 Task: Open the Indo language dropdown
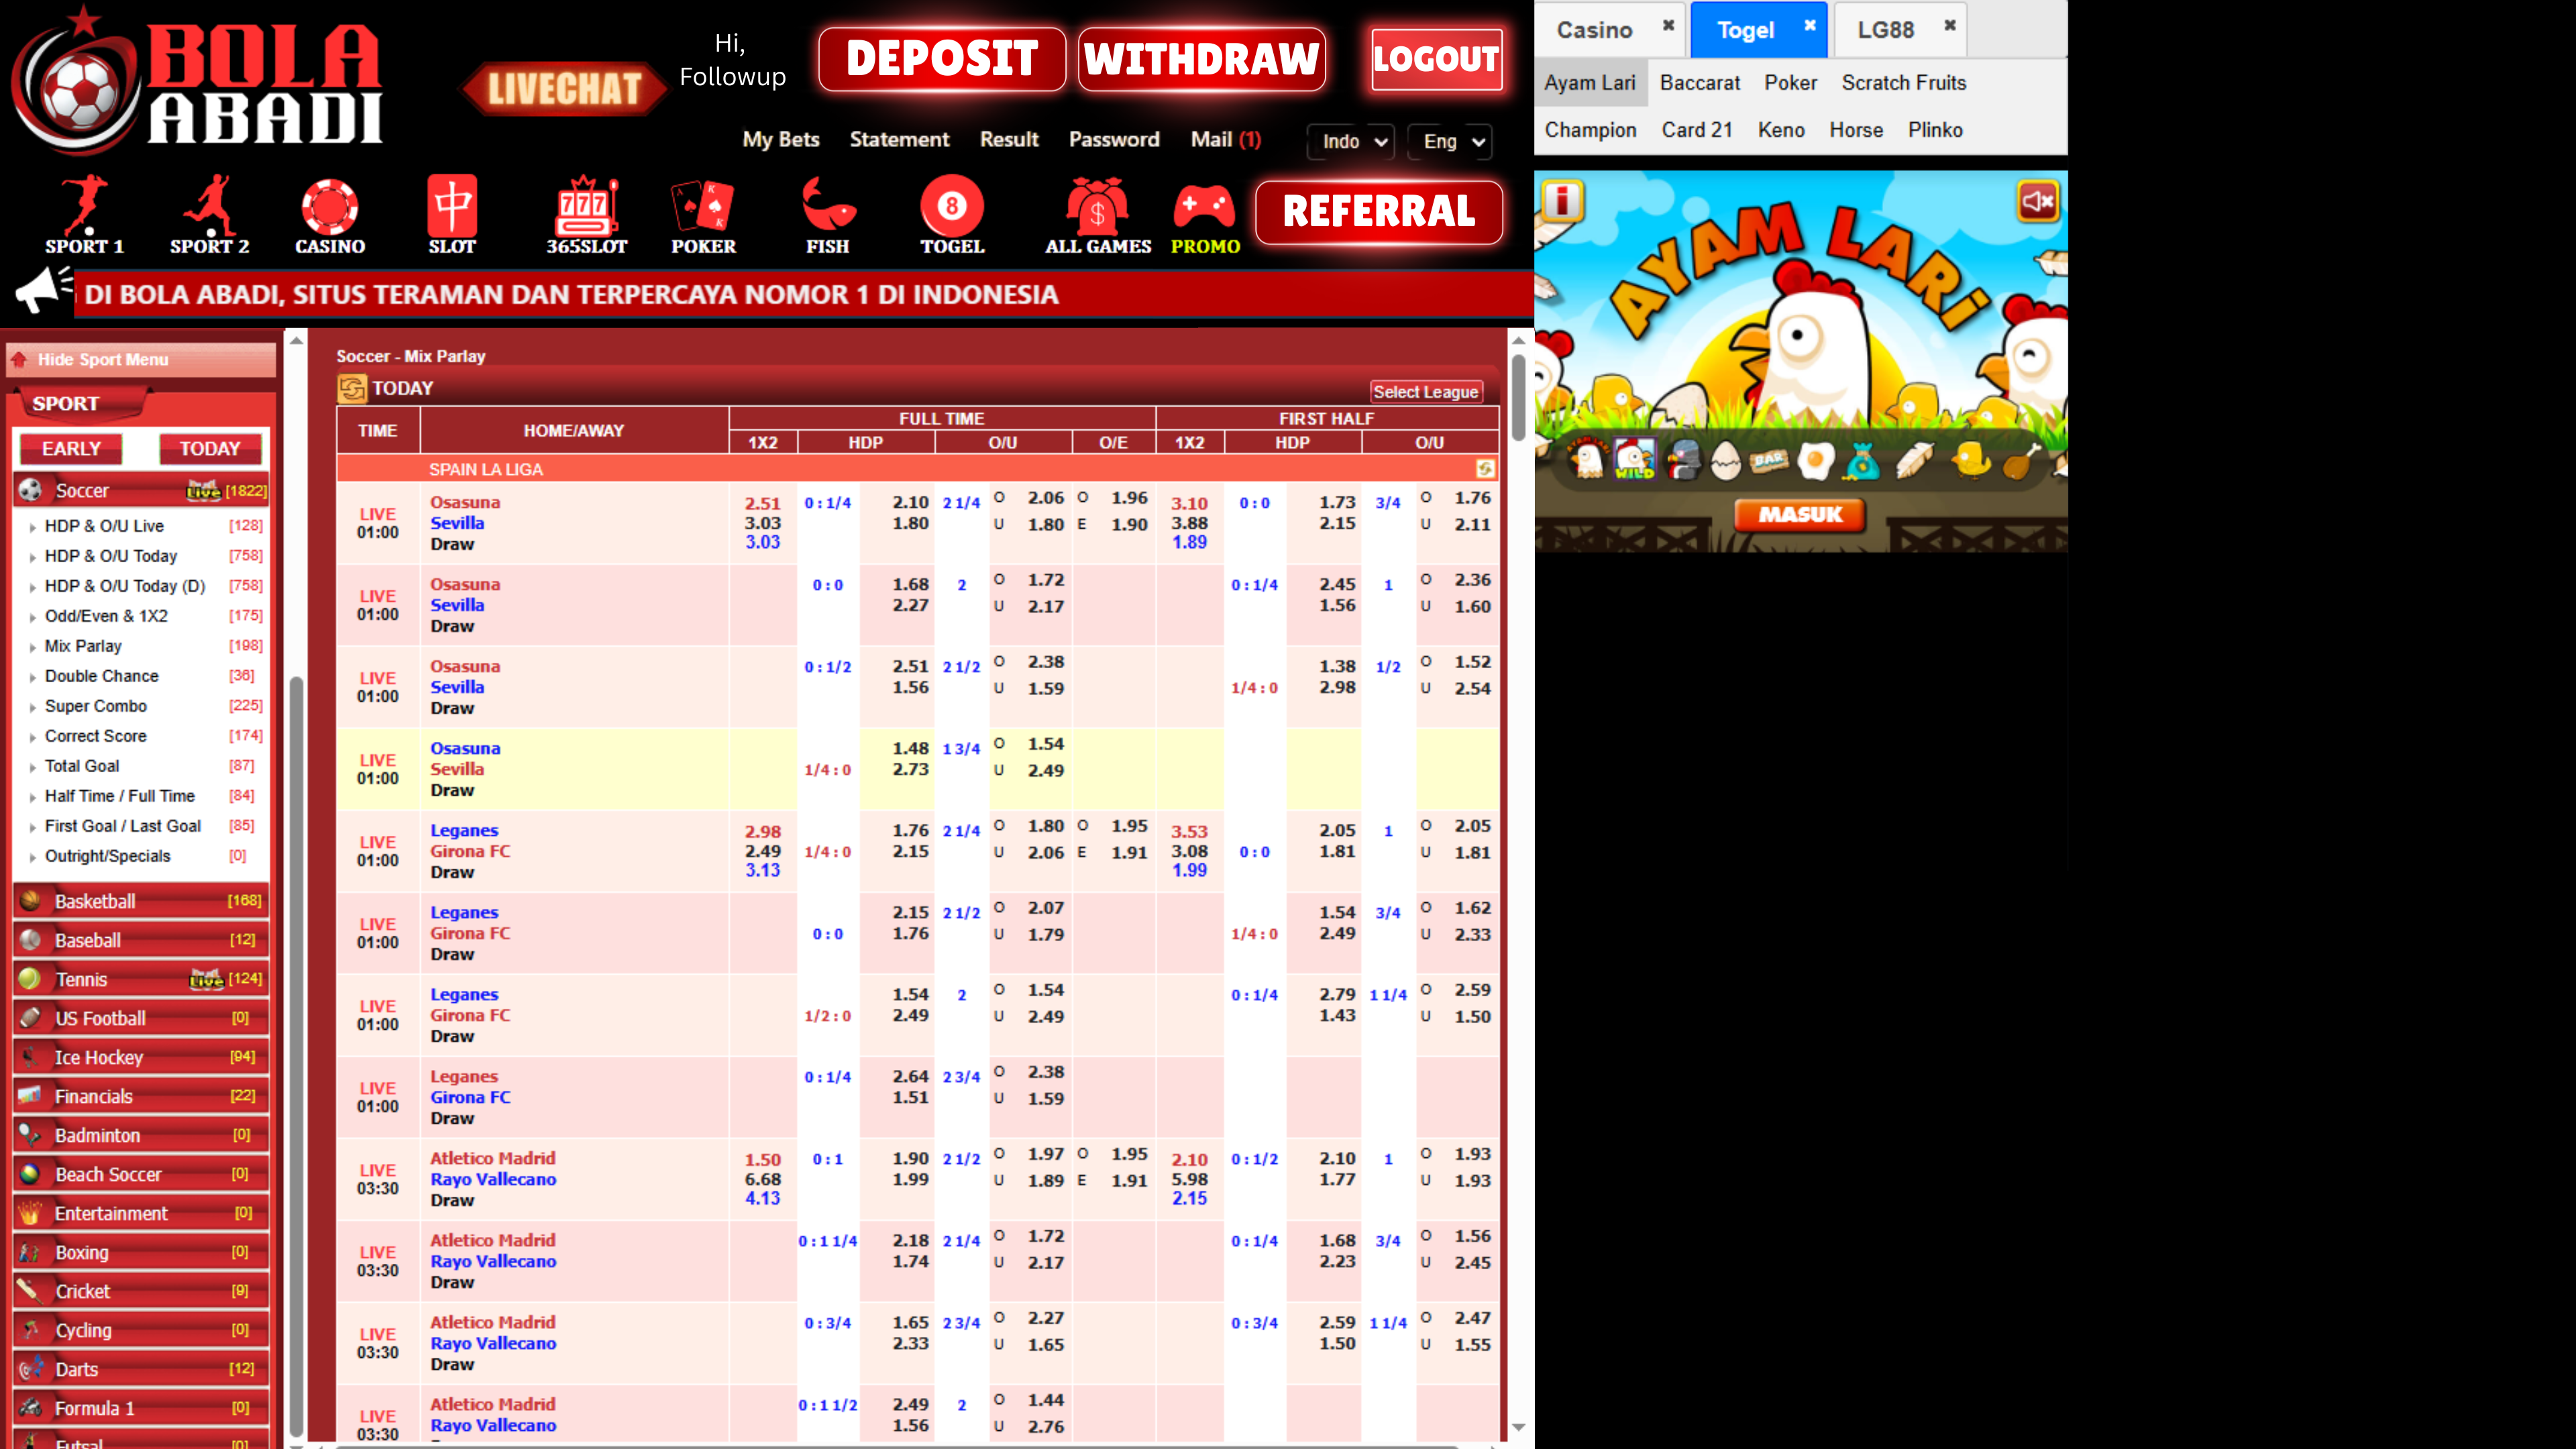click(x=1351, y=142)
